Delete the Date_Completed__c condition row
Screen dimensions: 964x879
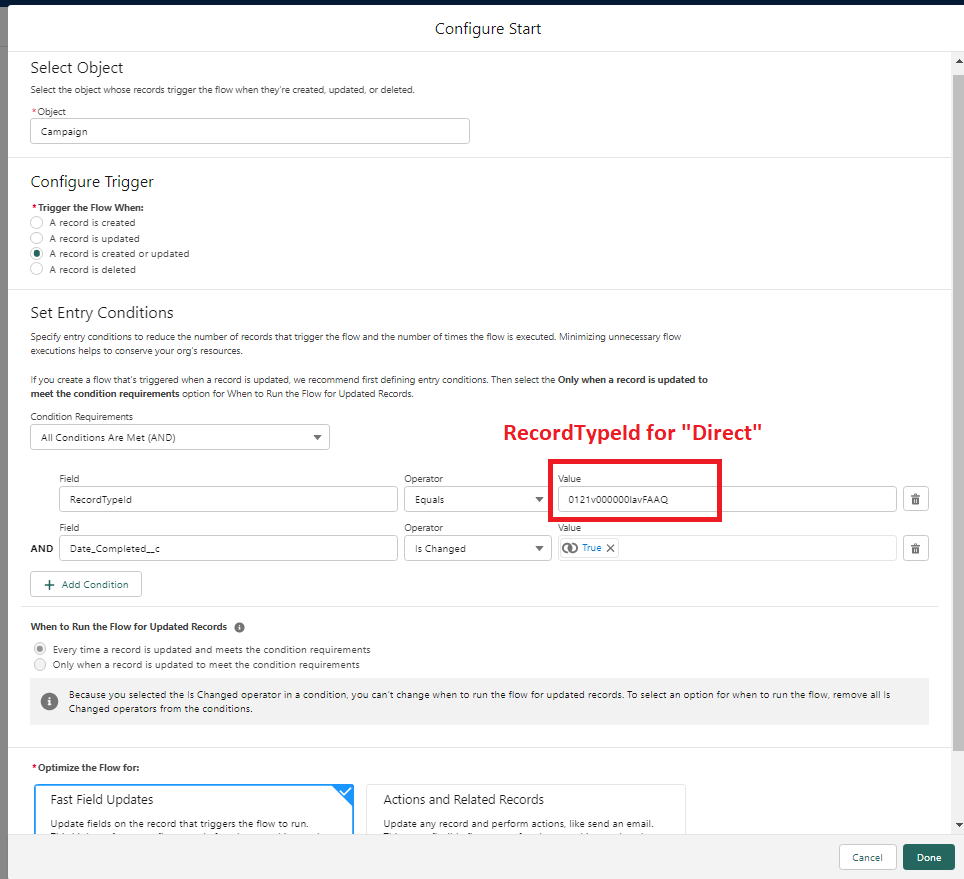915,548
